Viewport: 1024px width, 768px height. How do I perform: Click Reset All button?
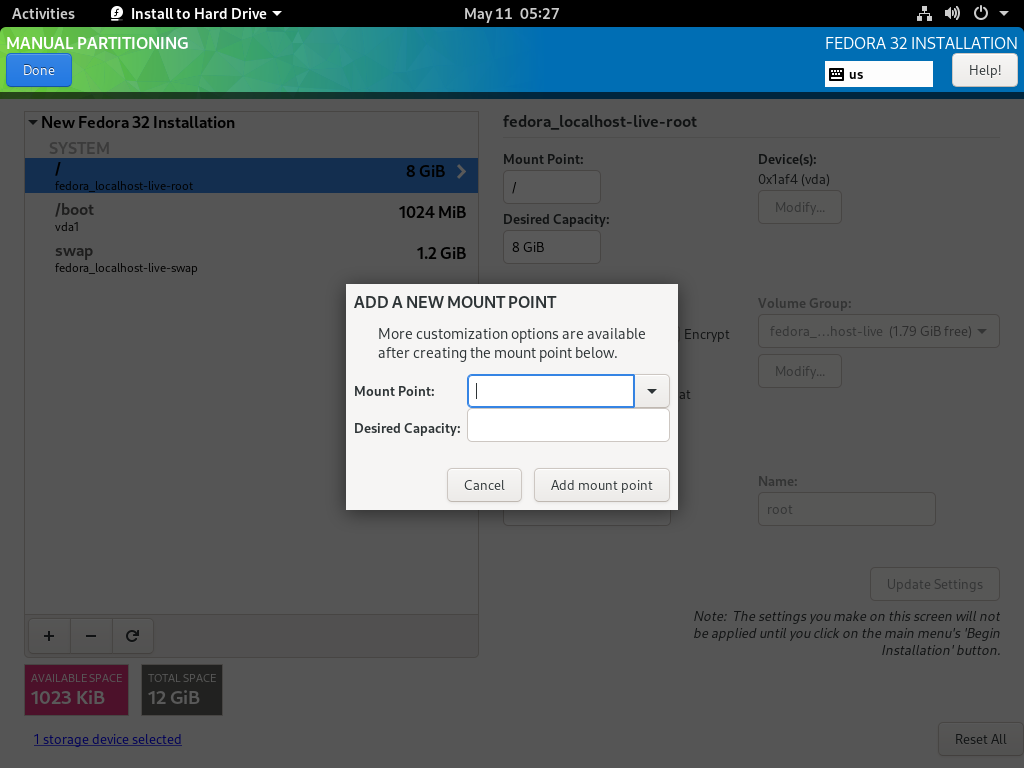(980, 739)
